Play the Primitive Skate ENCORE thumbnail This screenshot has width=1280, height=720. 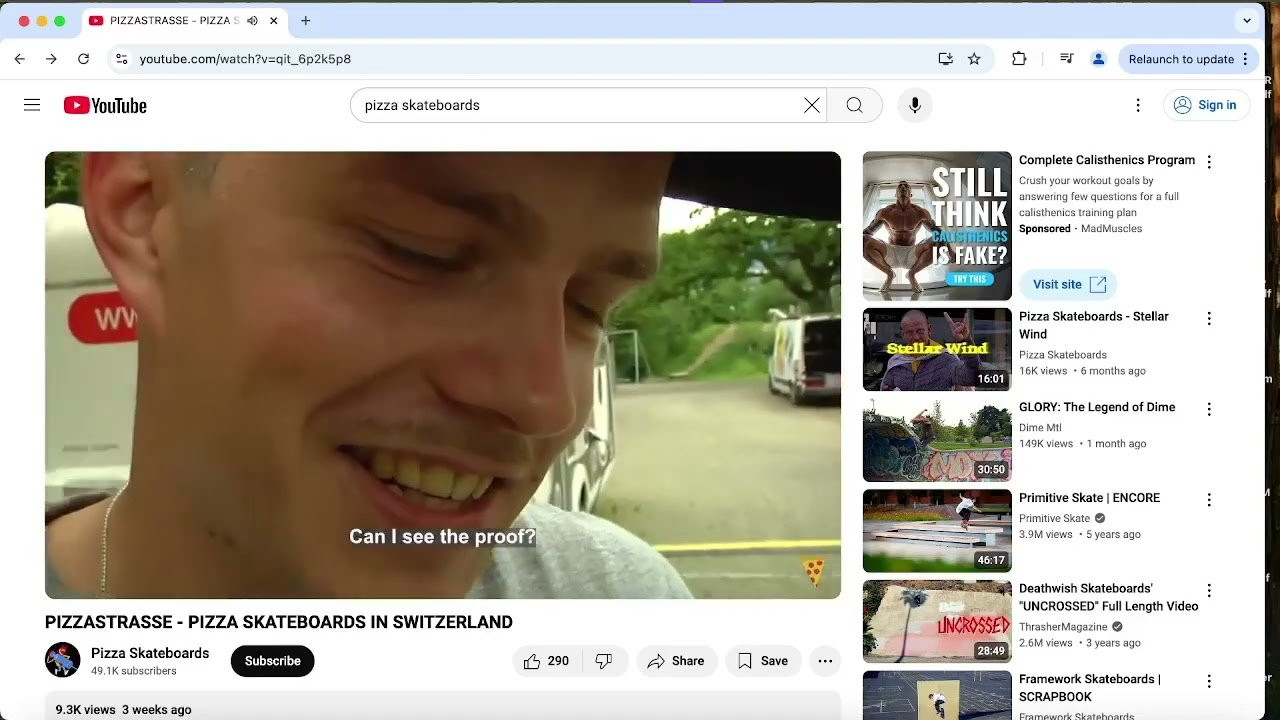(936, 530)
